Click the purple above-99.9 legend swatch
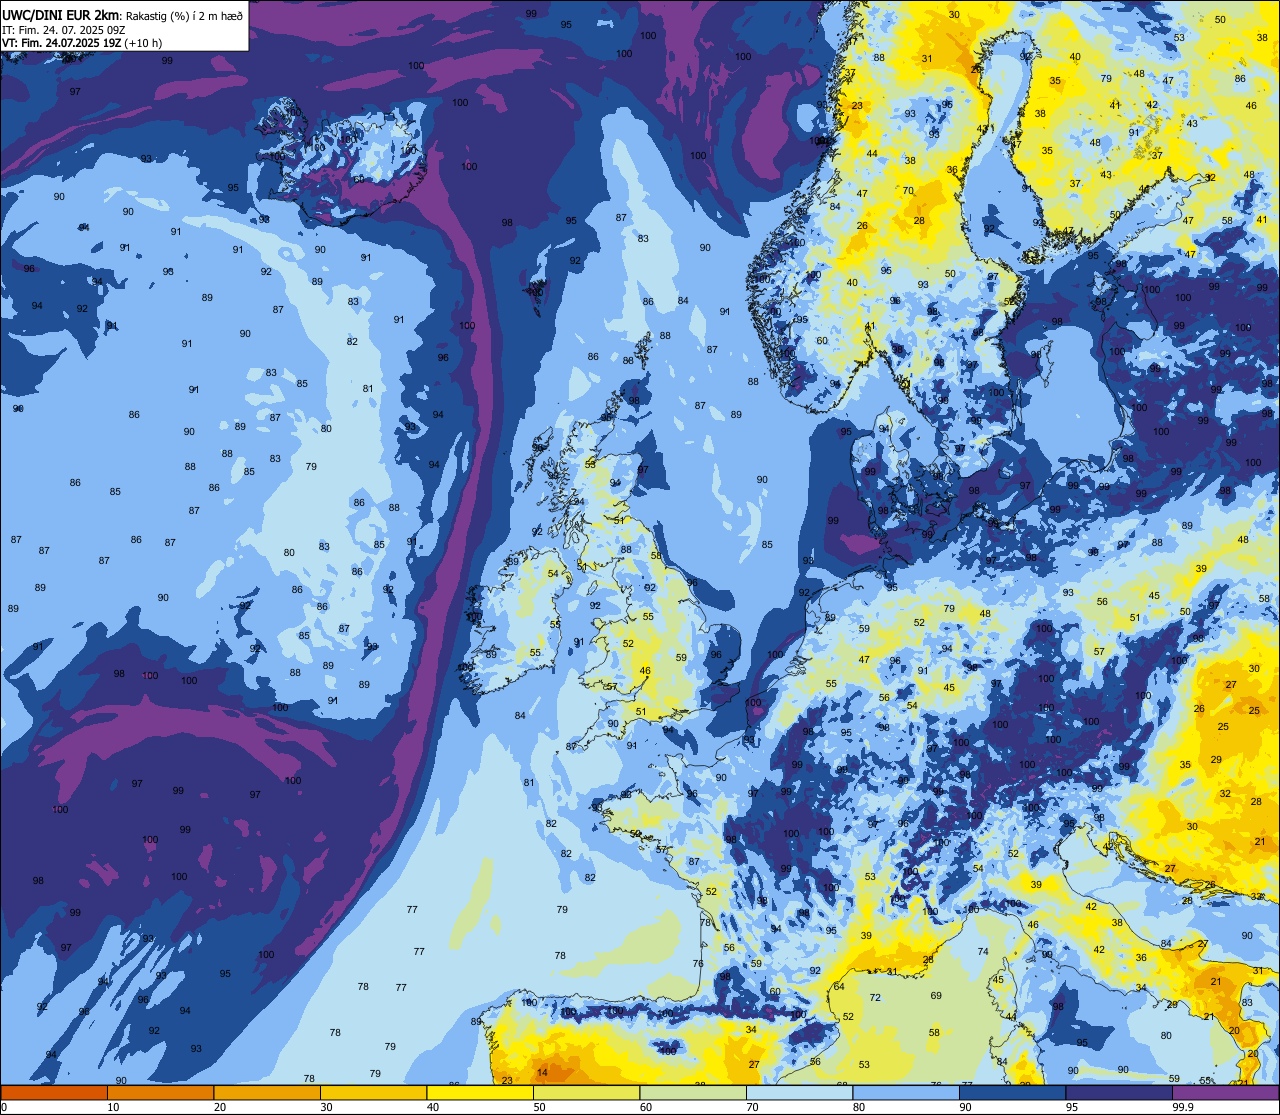This screenshot has width=1280, height=1115. pos(1225,1092)
